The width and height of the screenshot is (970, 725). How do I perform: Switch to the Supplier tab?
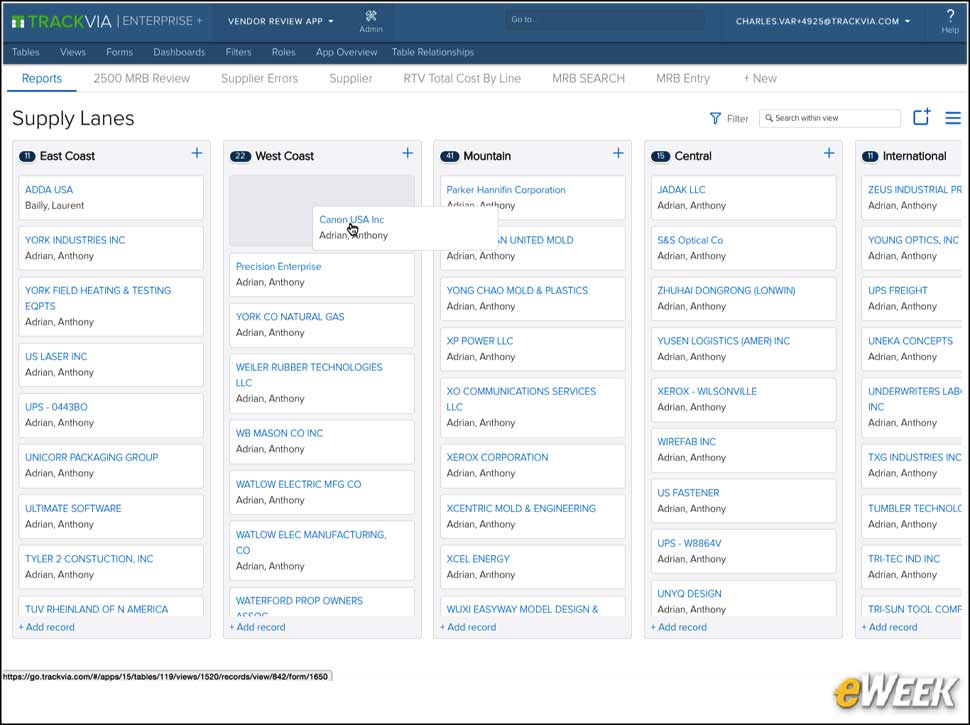tap(351, 79)
